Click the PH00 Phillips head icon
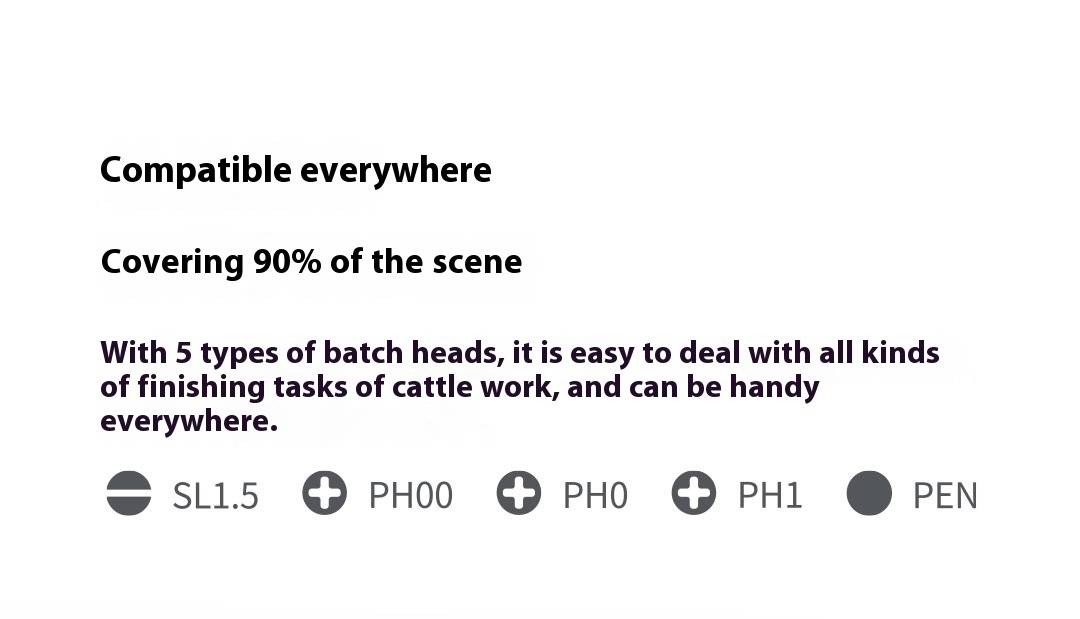This screenshot has height=619, width=1080. click(324, 493)
